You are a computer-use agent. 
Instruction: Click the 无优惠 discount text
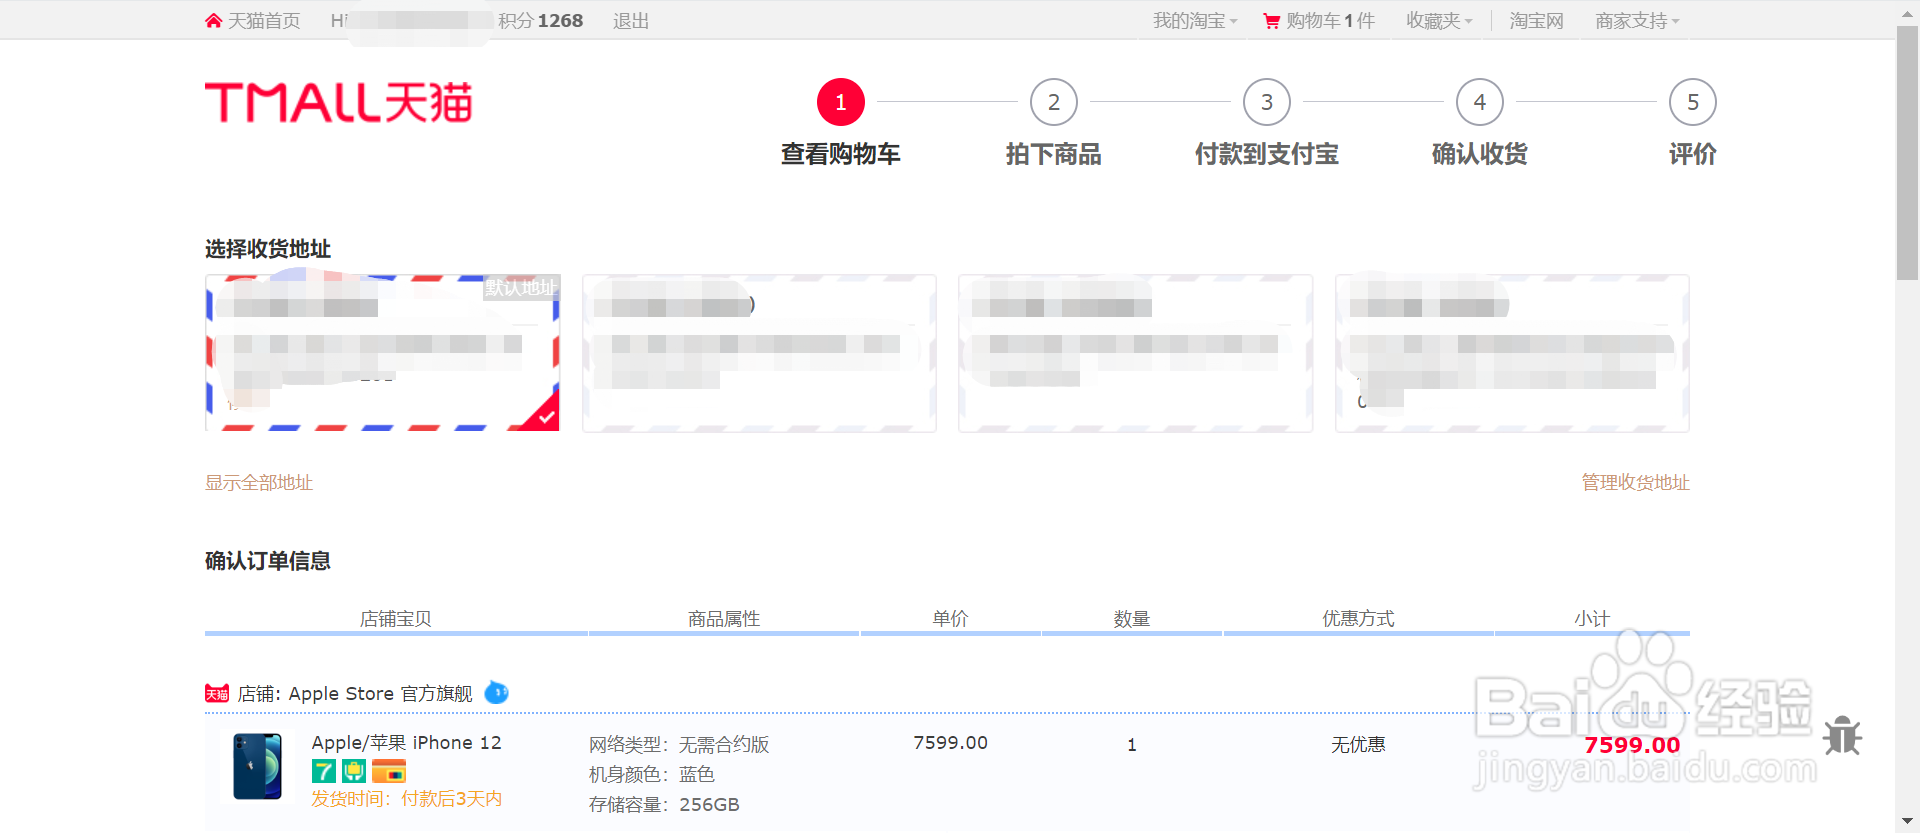pos(1358,745)
